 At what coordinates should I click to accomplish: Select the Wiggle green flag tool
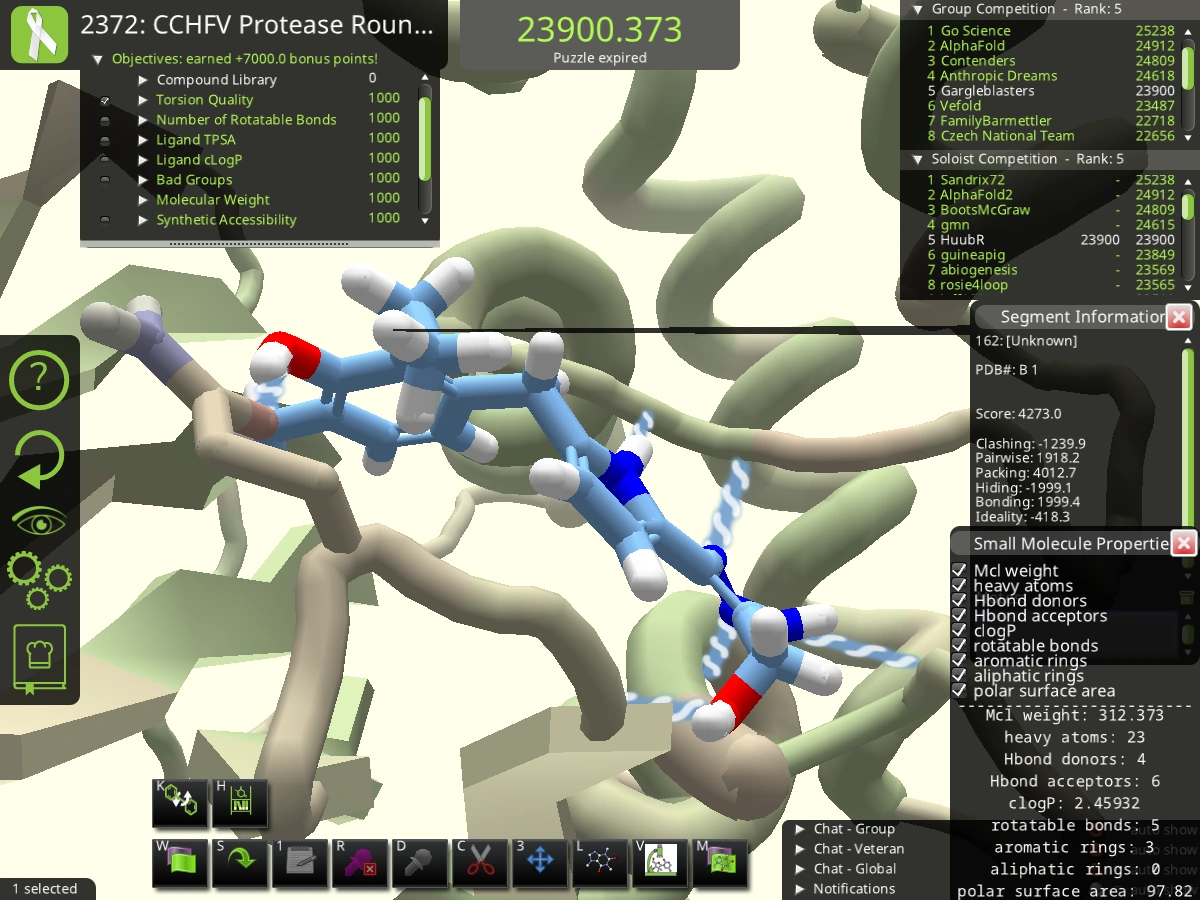click(x=180, y=863)
